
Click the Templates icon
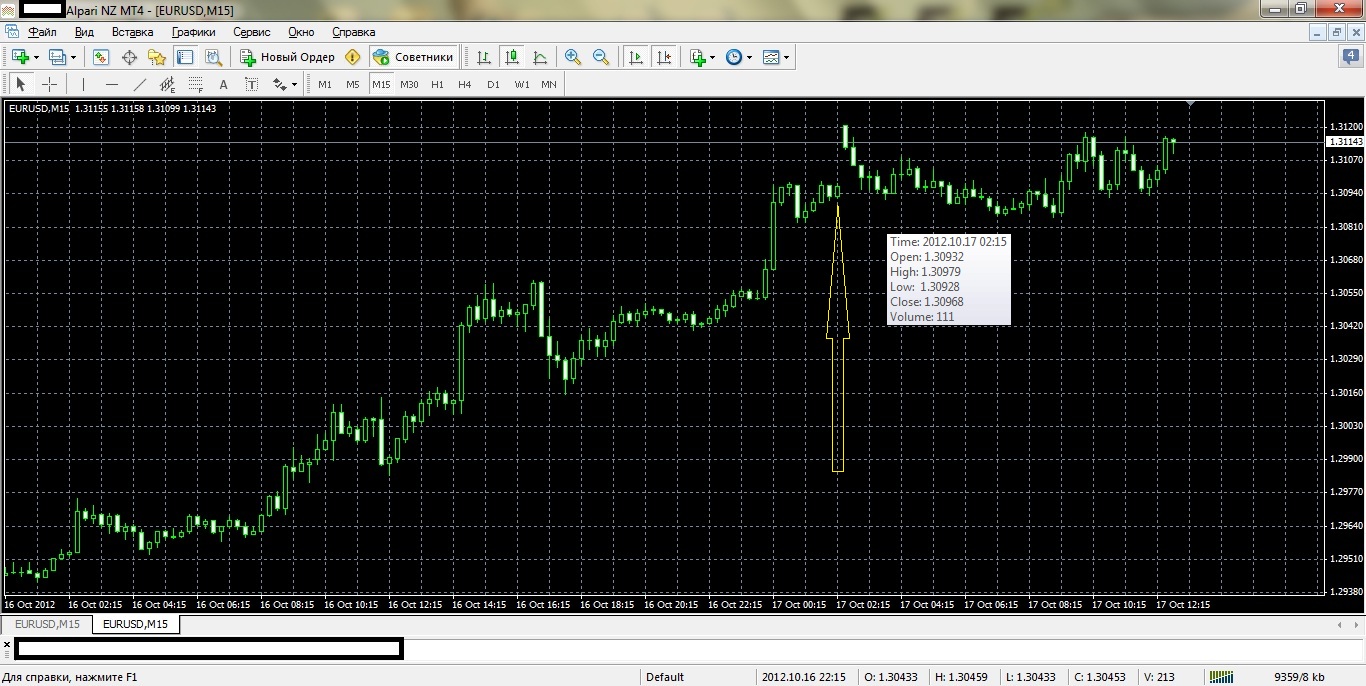point(771,57)
